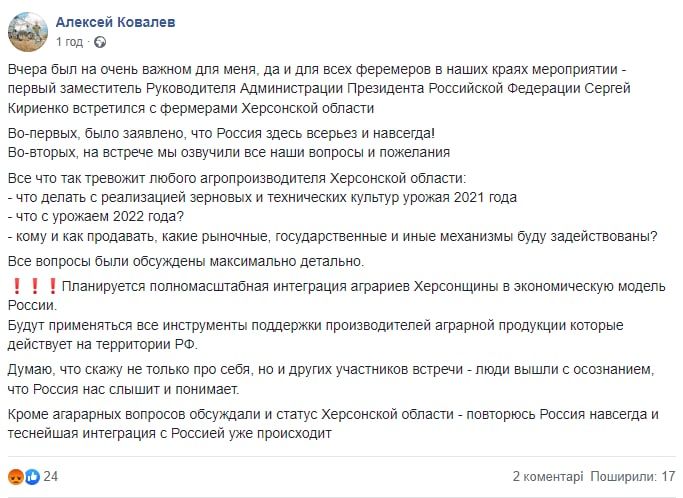
Task: Open Алексей Ковалев's profile picture
Action: point(26,32)
